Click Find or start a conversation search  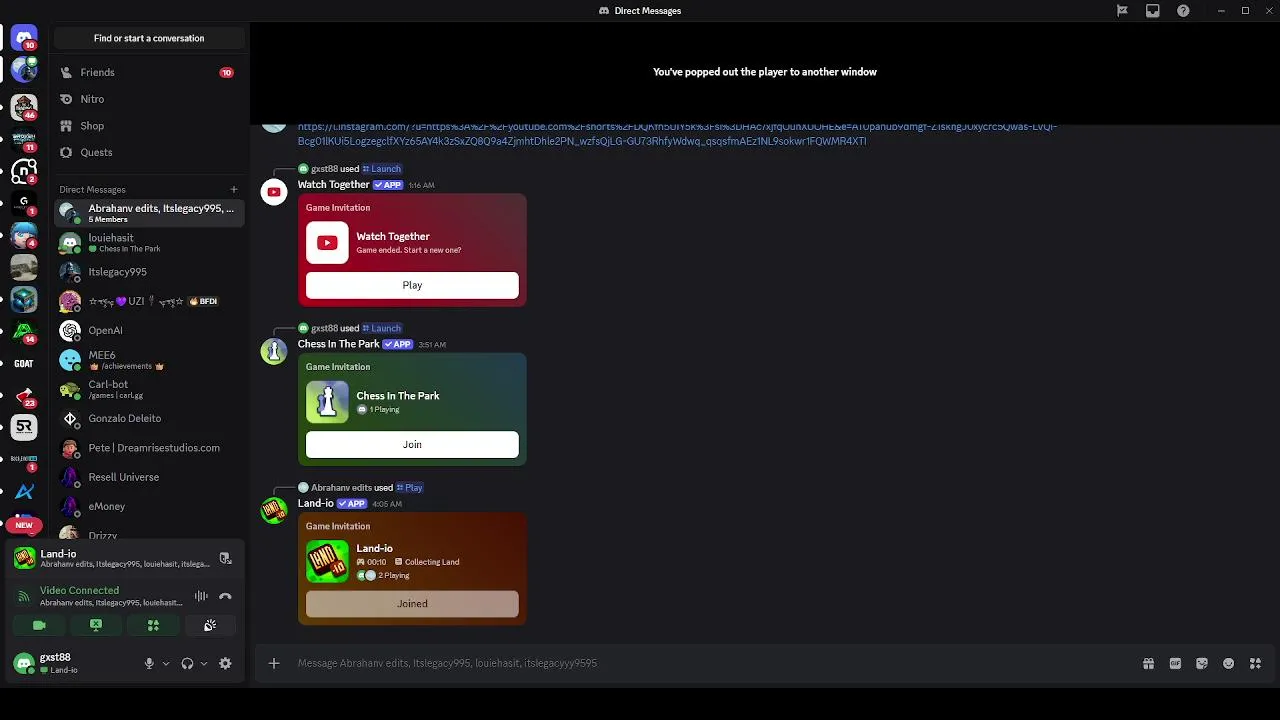click(x=149, y=38)
